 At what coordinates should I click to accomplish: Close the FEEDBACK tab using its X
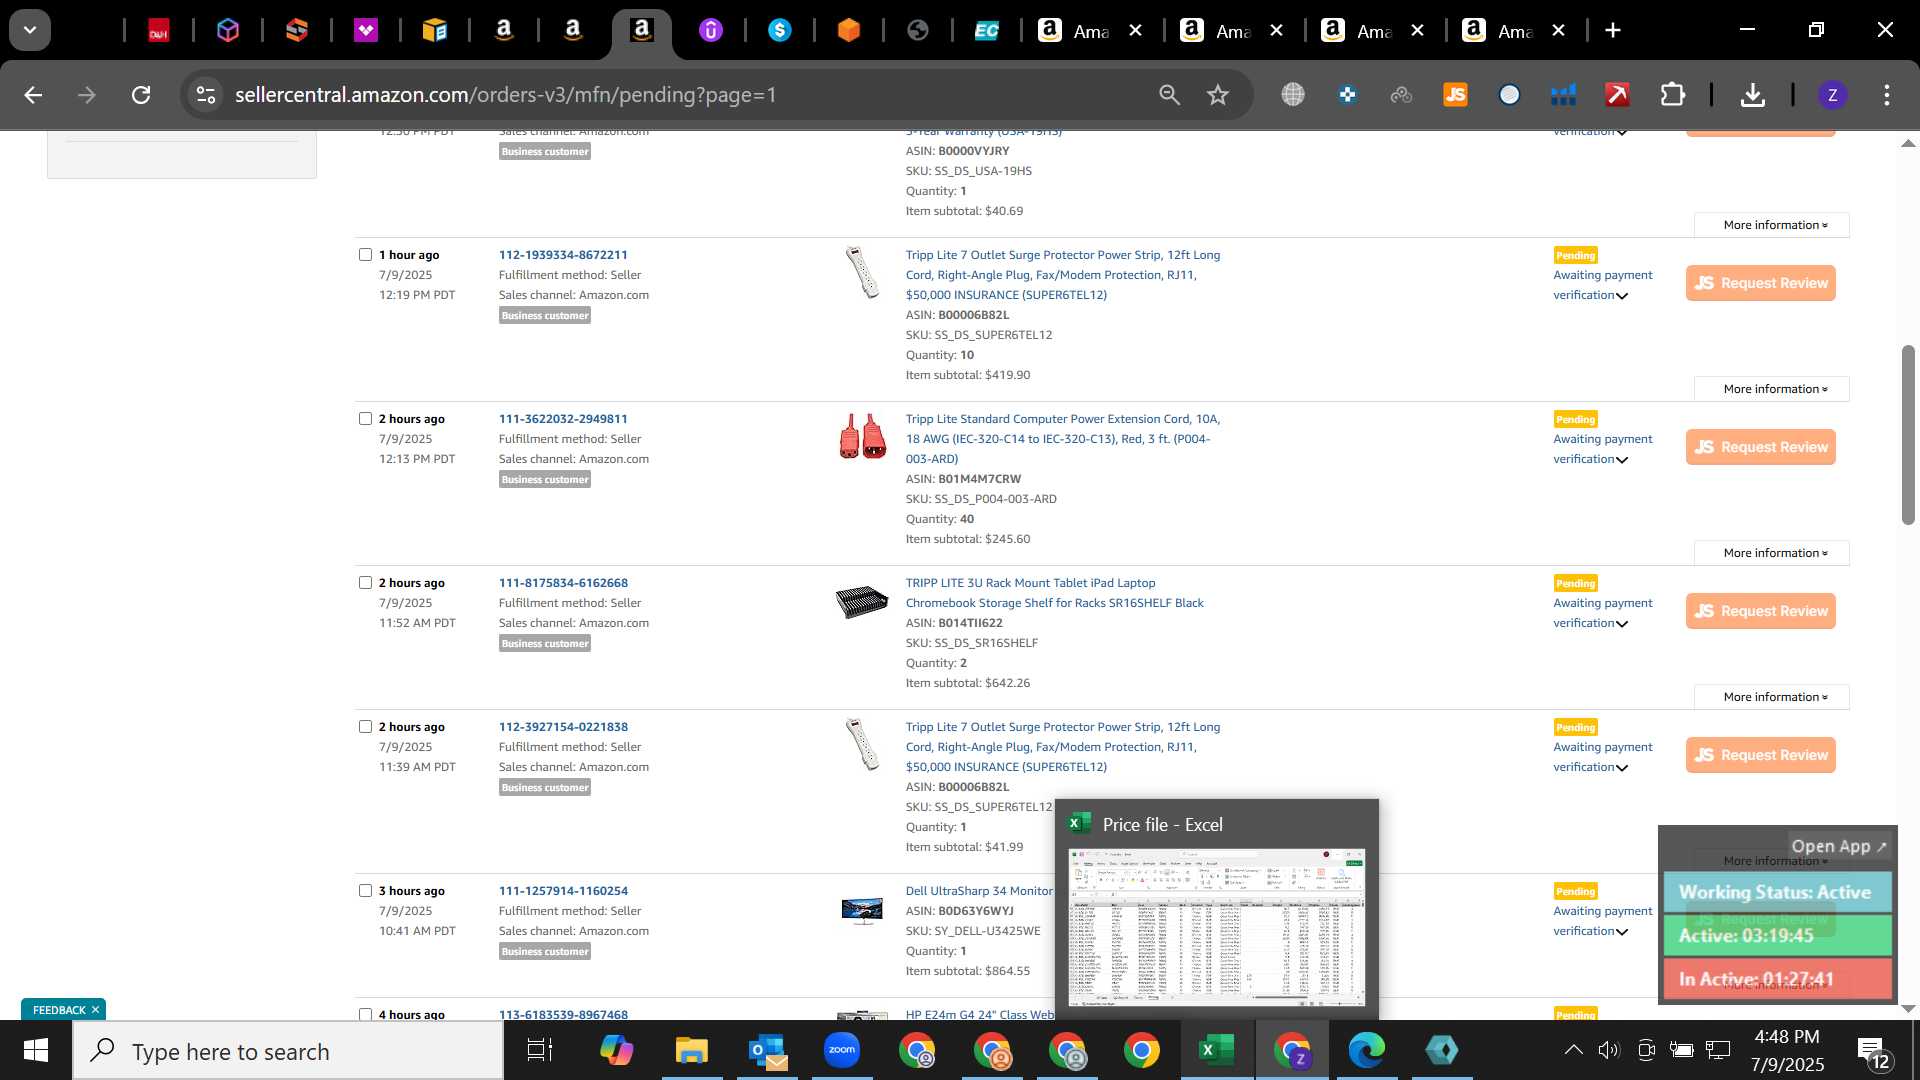(x=96, y=1010)
